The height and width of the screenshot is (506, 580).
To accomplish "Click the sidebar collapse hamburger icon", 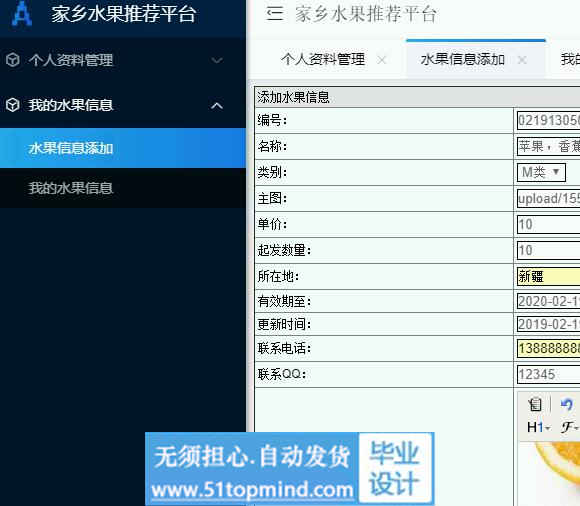I will [x=275, y=13].
